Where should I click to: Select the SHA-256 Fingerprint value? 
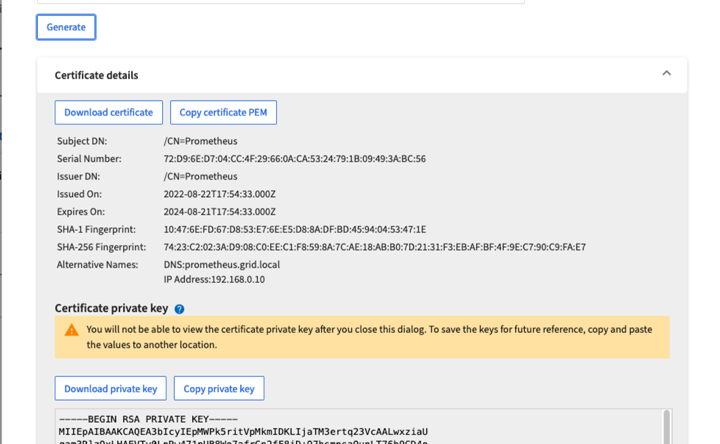click(375, 247)
